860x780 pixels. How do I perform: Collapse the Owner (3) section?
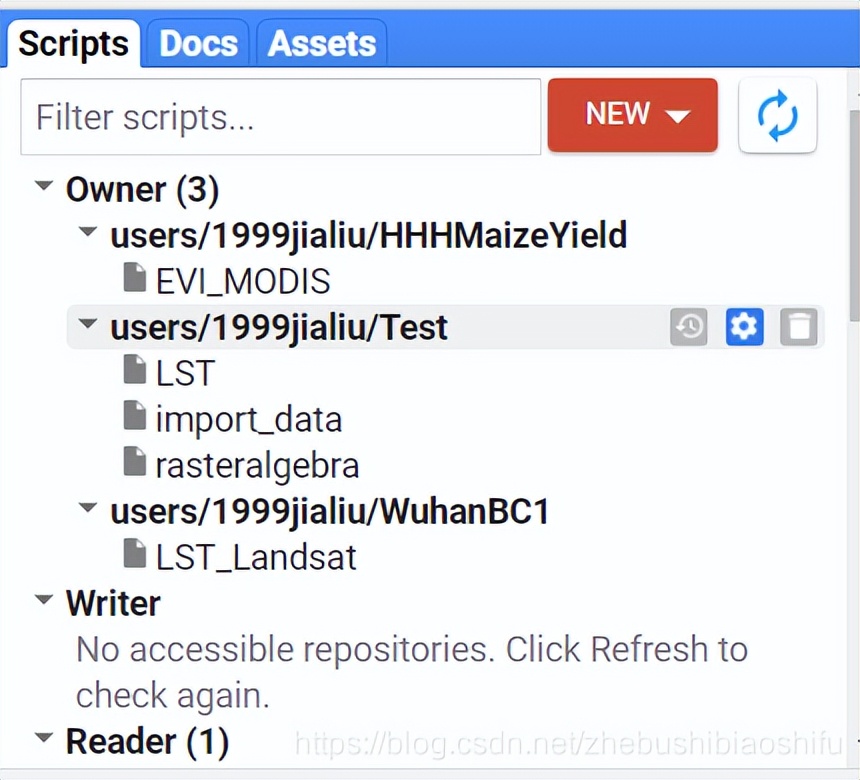pyautogui.click(x=44, y=187)
